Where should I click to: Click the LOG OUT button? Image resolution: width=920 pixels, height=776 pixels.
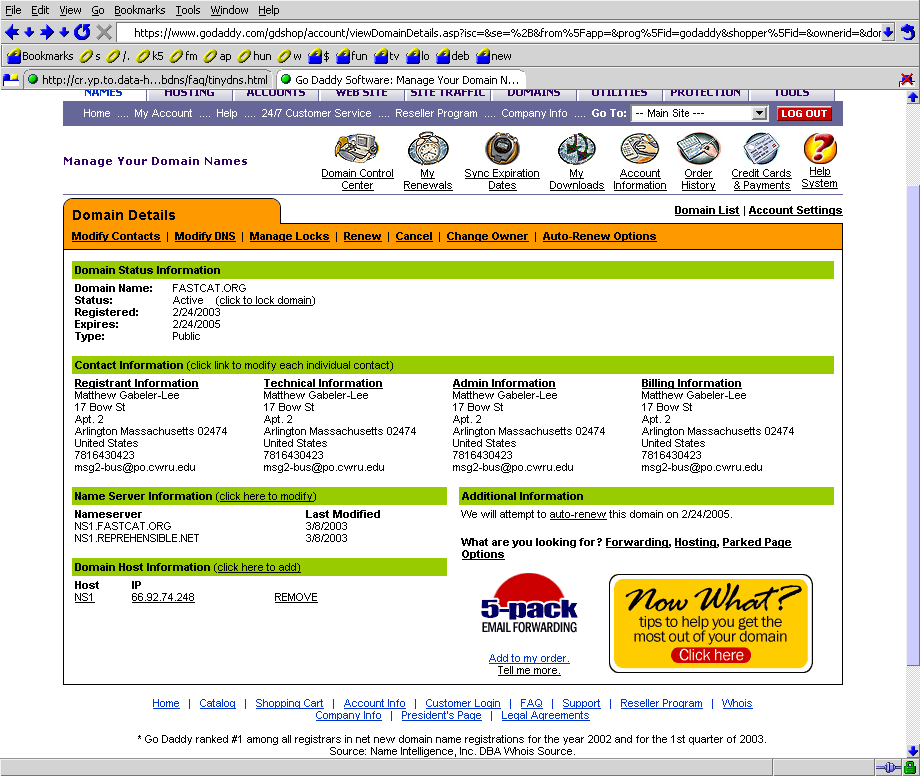click(x=804, y=113)
